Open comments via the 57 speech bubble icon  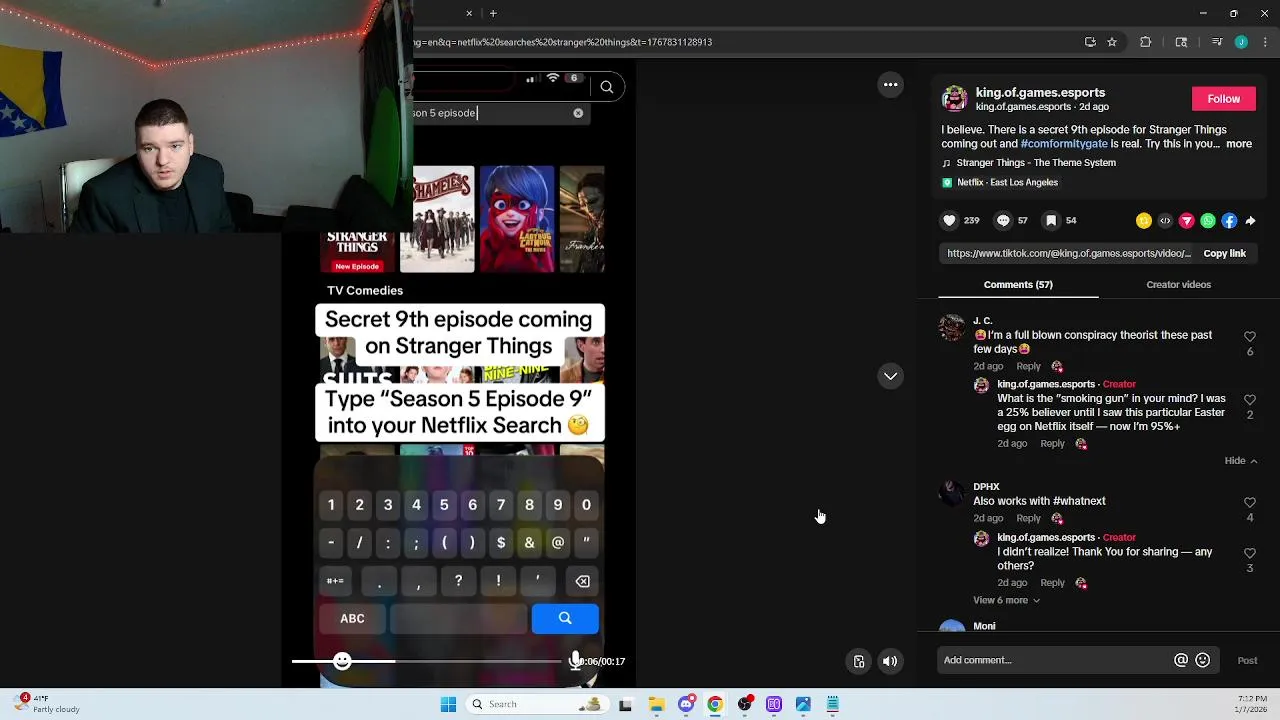point(1003,220)
